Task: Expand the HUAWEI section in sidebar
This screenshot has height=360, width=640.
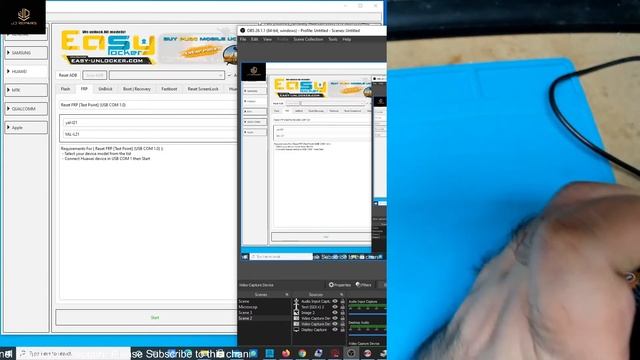Action: coord(26,71)
